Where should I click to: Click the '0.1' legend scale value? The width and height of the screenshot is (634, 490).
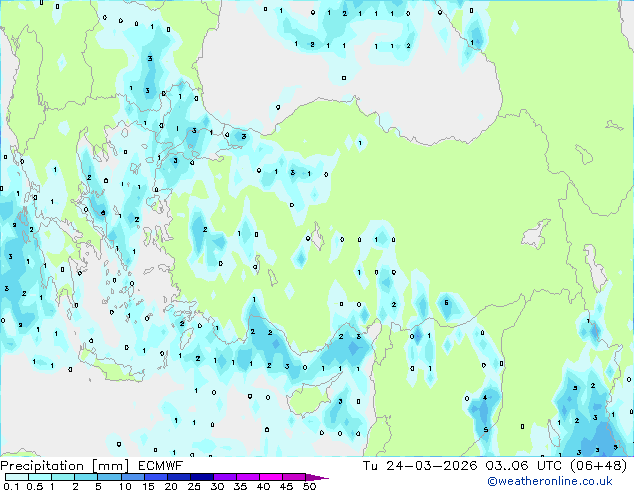point(11,486)
